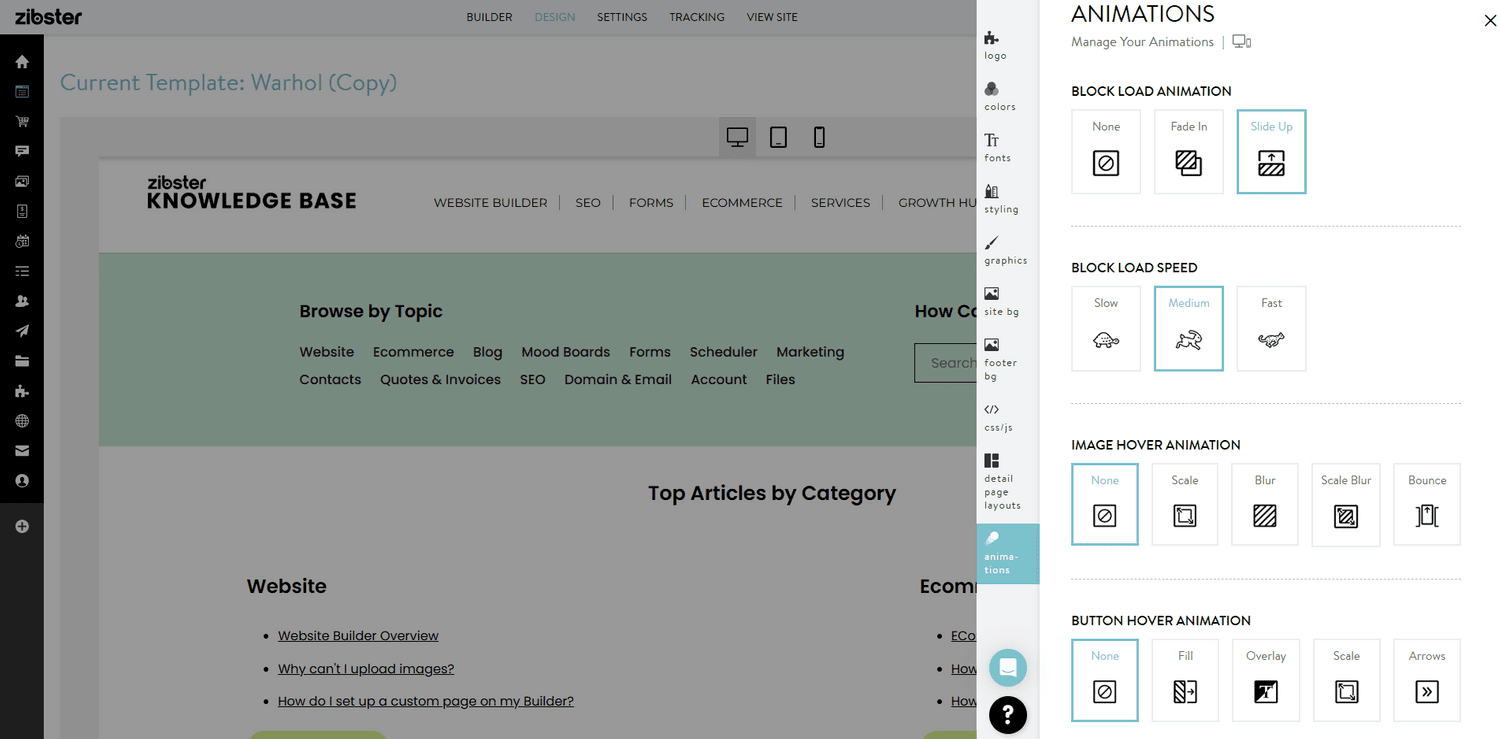
Task: Click the folder icon in left sidebar
Action: (x=22, y=361)
